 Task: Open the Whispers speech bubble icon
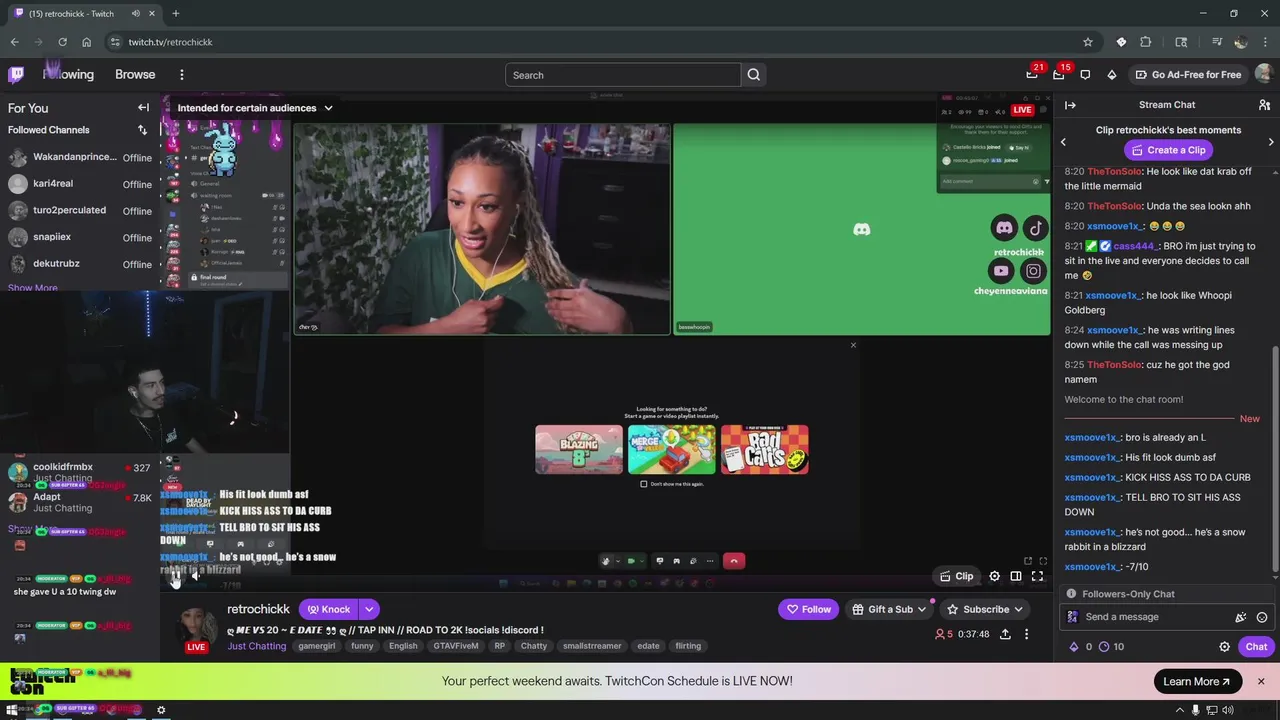coord(1085,75)
